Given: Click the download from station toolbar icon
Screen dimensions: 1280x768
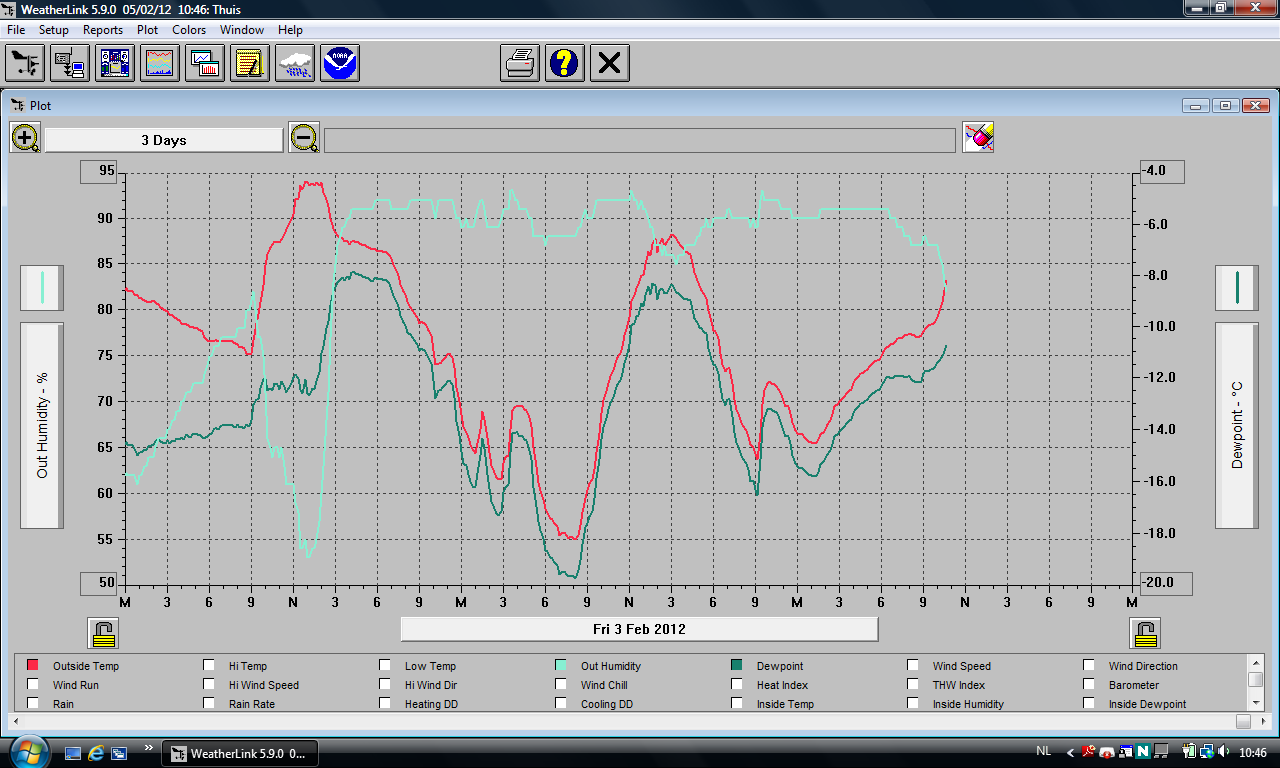Looking at the screenshot, I should coord(70,64).
